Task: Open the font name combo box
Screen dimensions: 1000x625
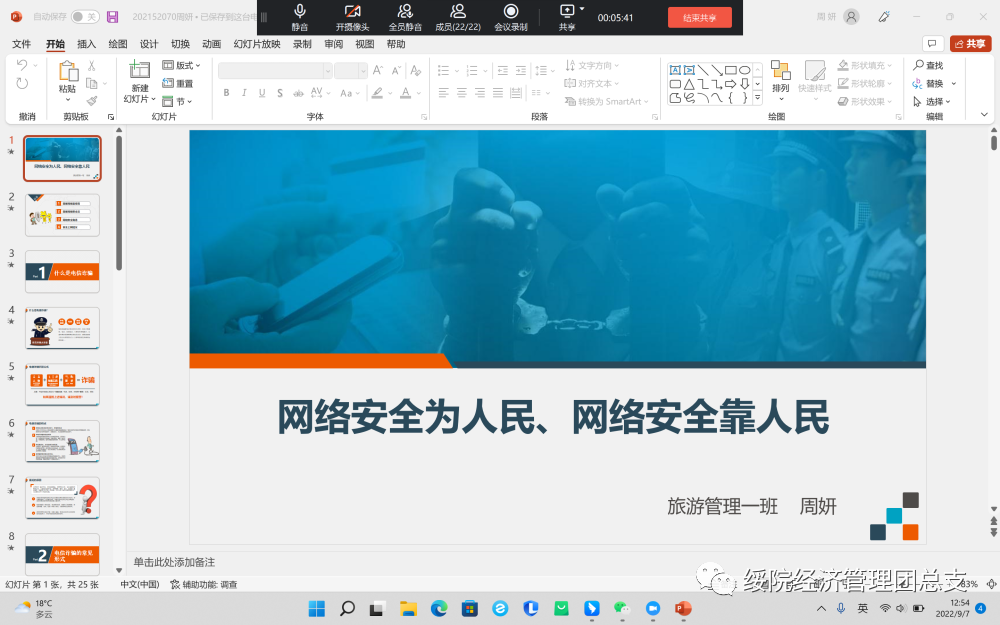Action: coord(275,70)
